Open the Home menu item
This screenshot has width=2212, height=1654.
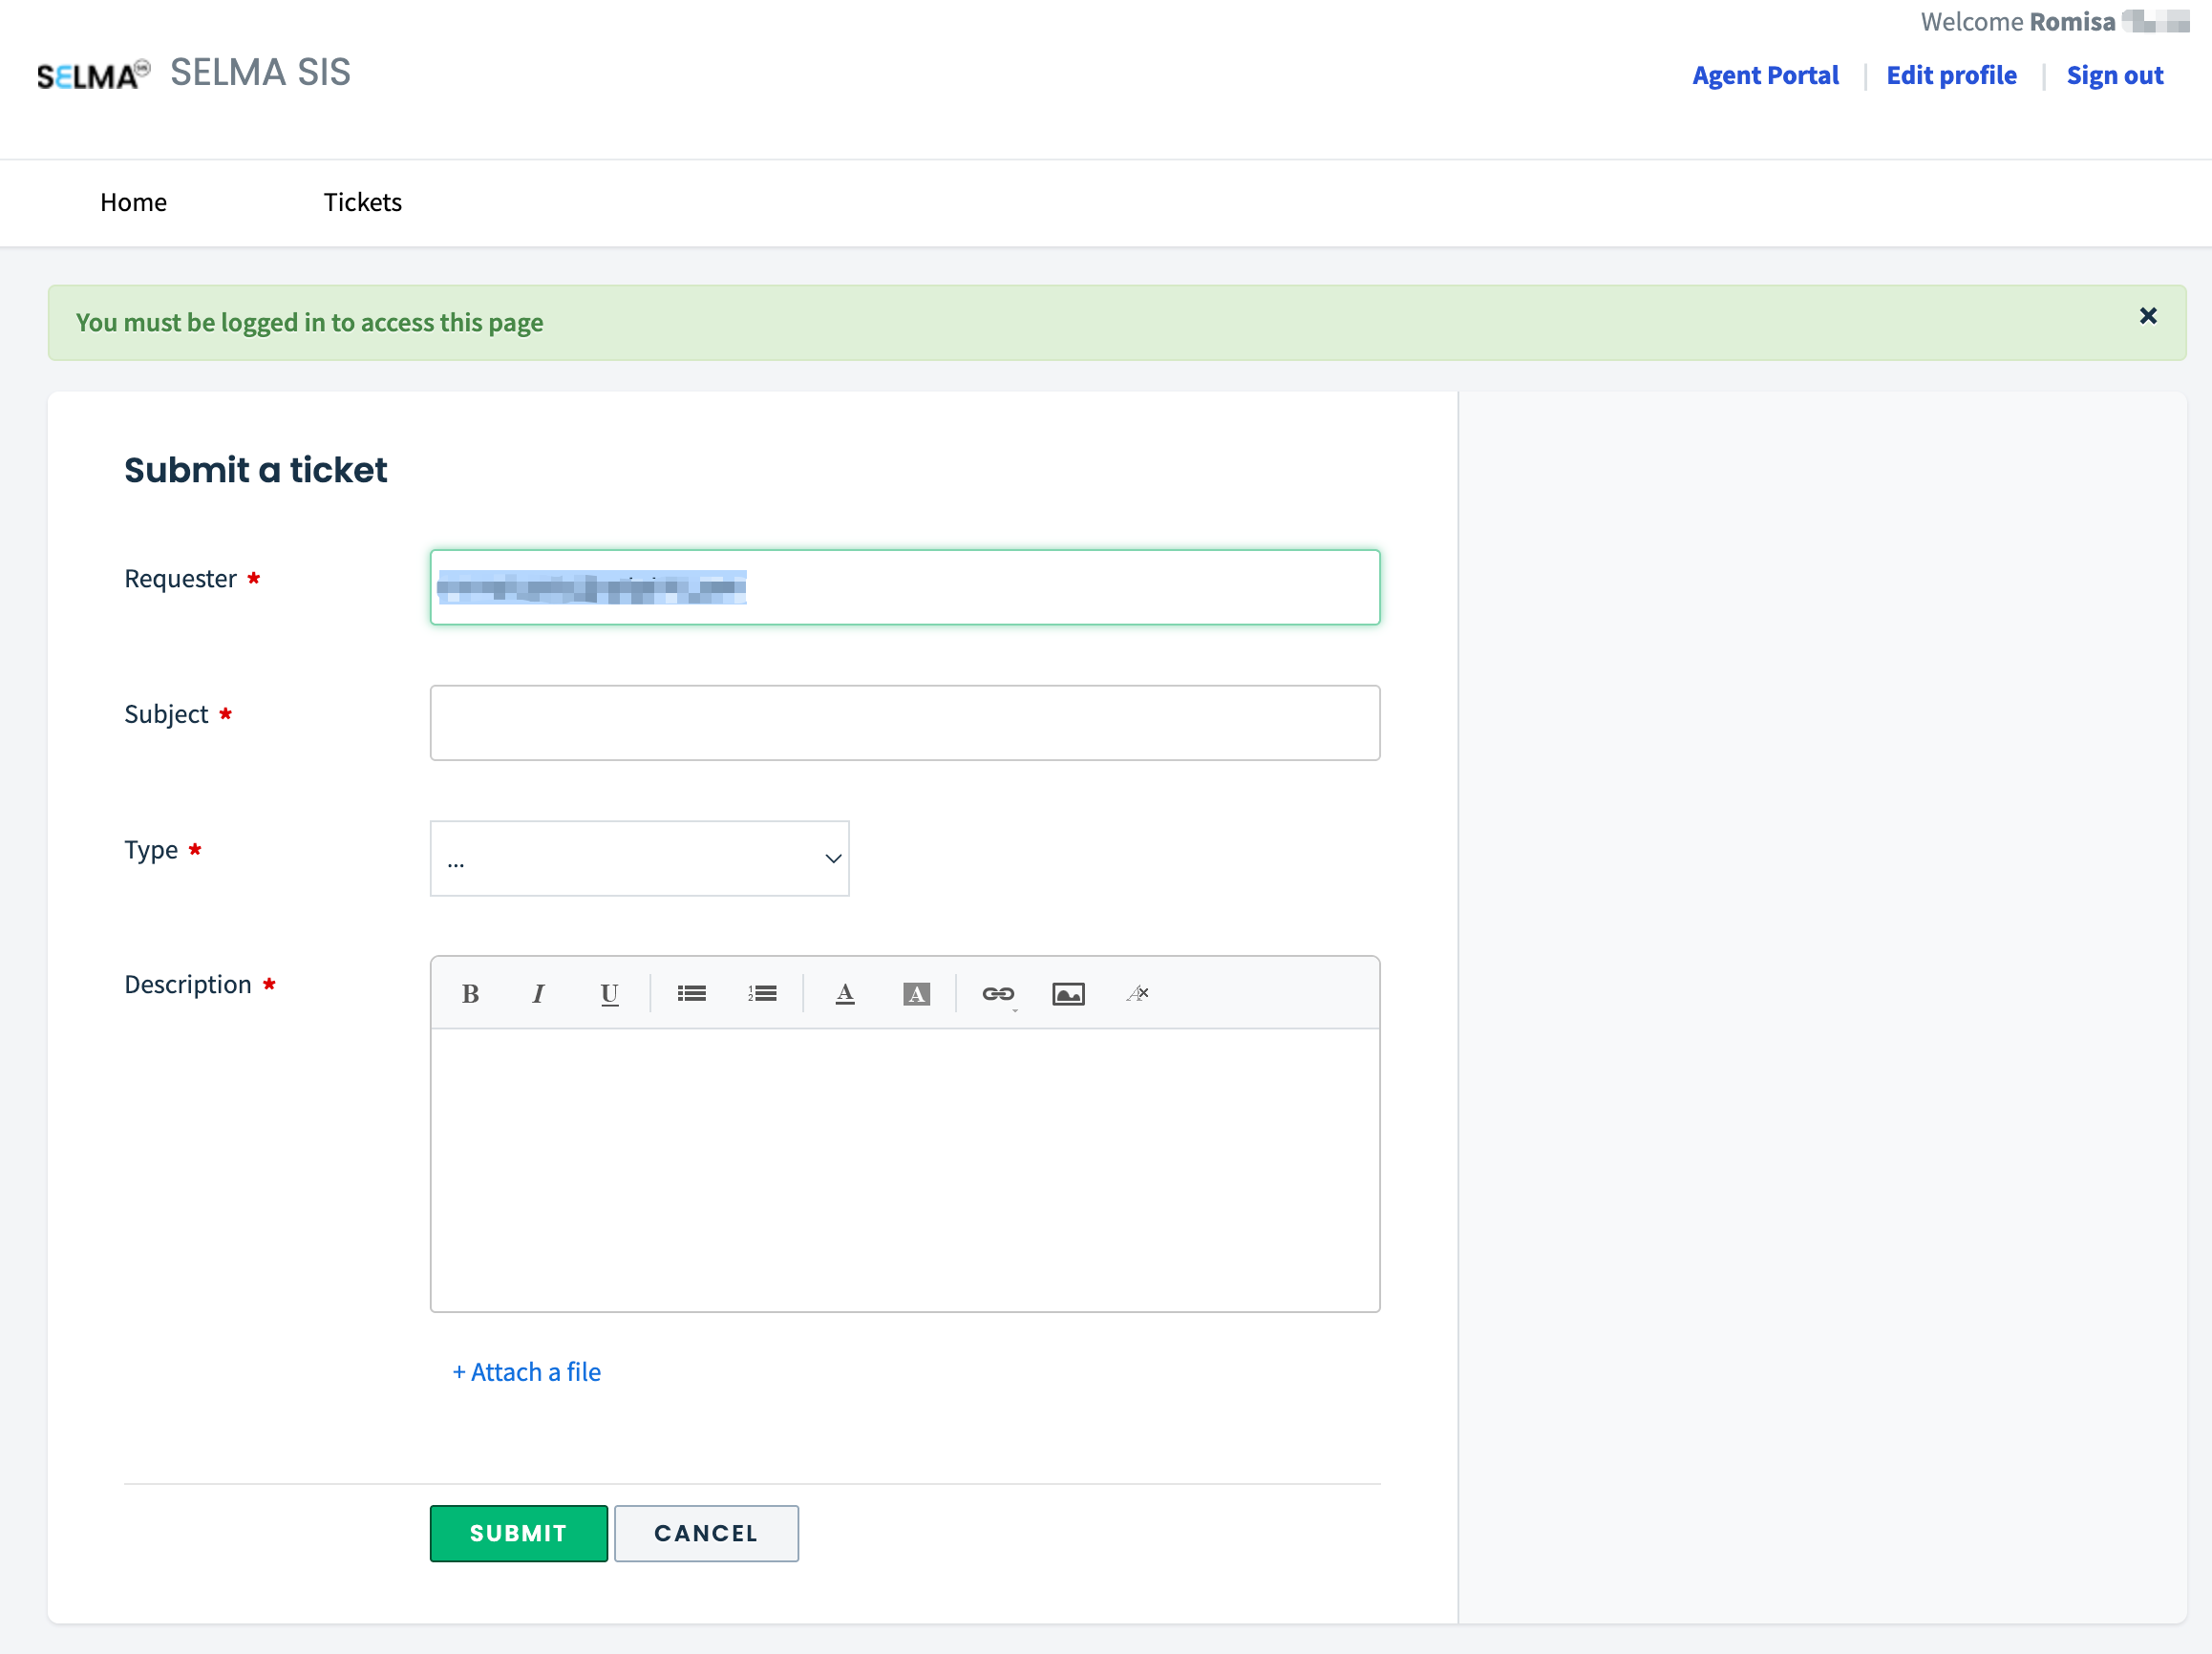(x=133, y=202)
